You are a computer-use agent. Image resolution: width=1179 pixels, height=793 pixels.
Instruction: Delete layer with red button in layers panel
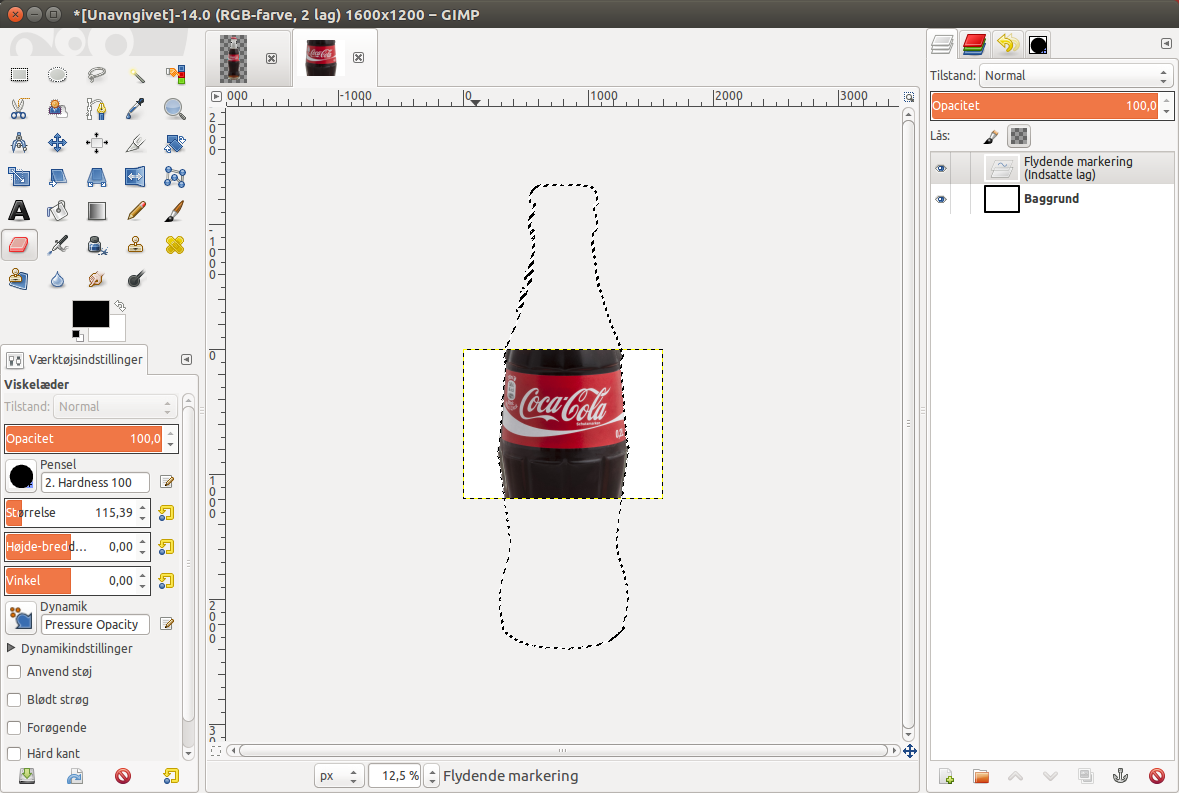(x=1156, y=776)
